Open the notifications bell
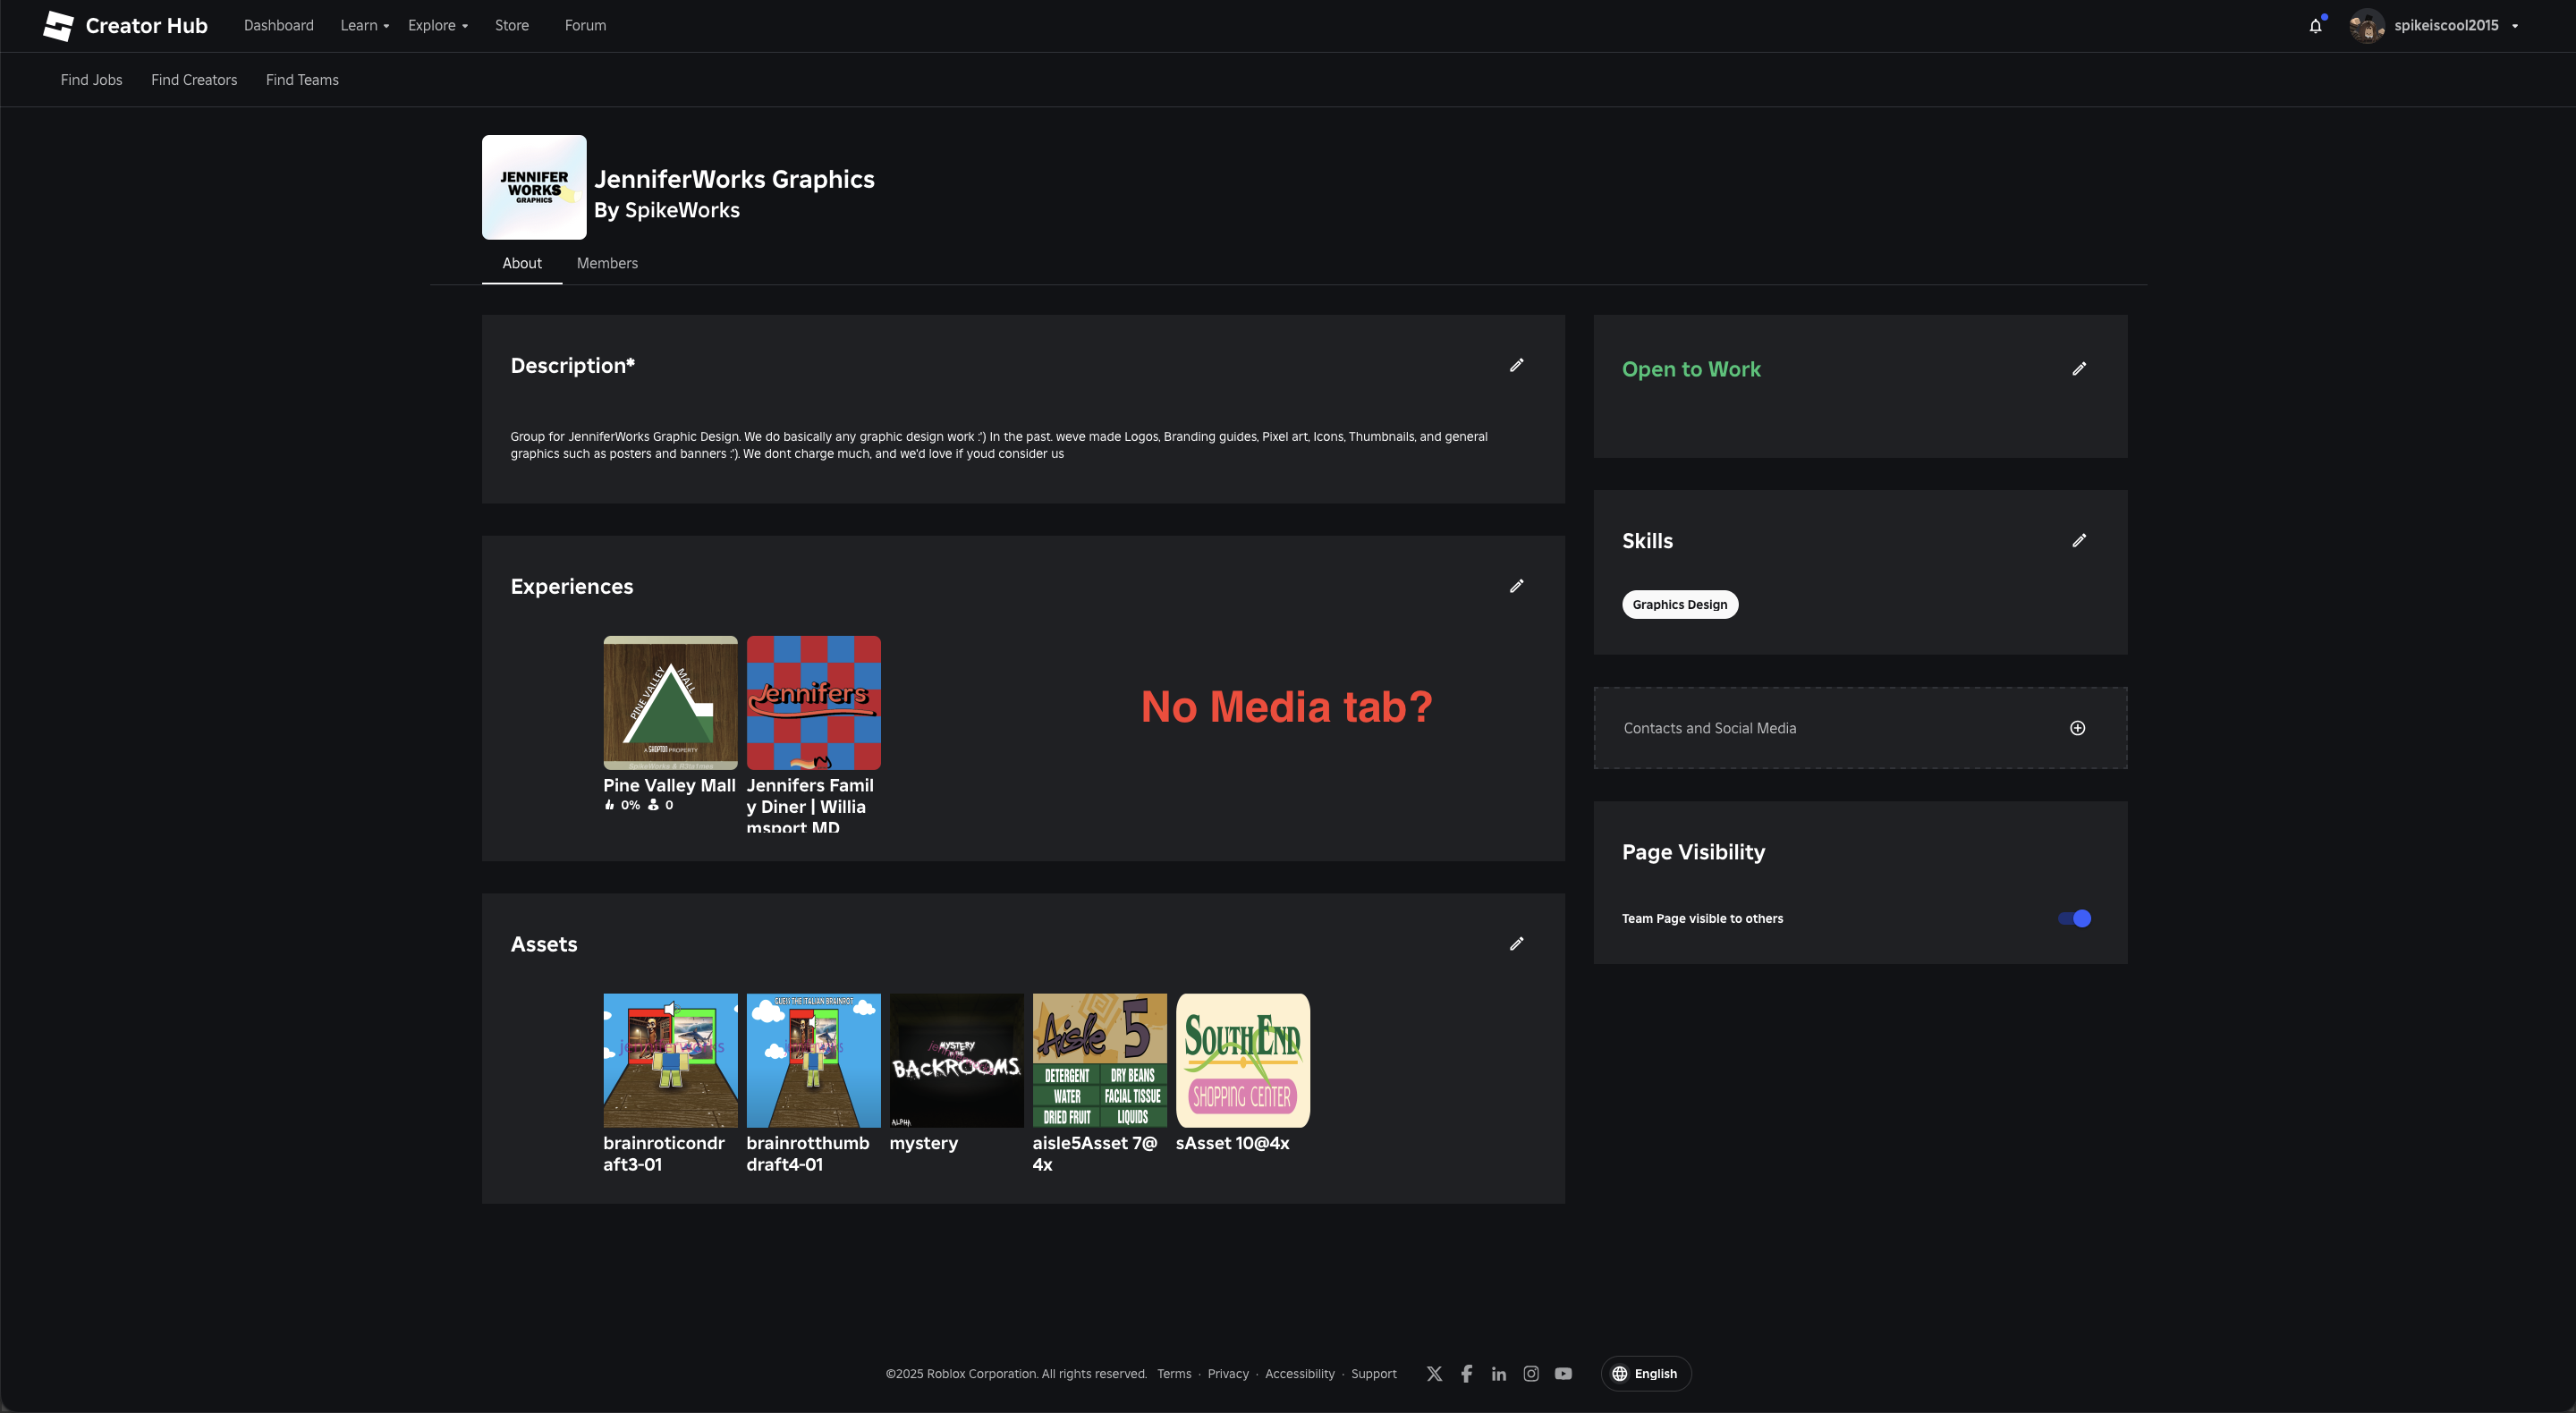Image resolution: width=2576 pixels, height=1413 pixels. click(2315, 26)
